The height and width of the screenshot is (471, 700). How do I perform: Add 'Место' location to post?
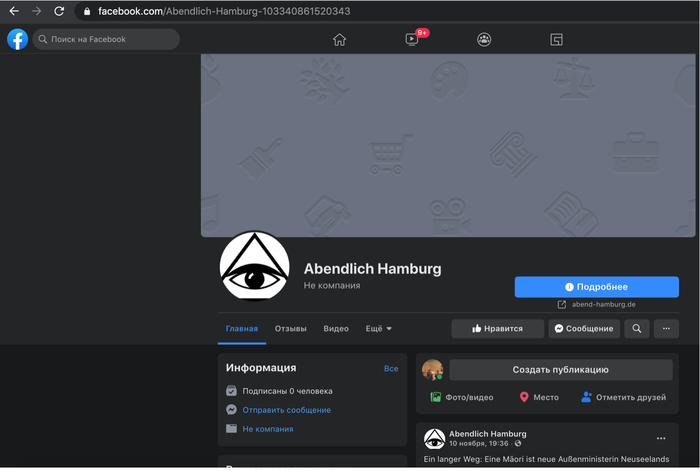pyautogui.click(x=539, y=397)
